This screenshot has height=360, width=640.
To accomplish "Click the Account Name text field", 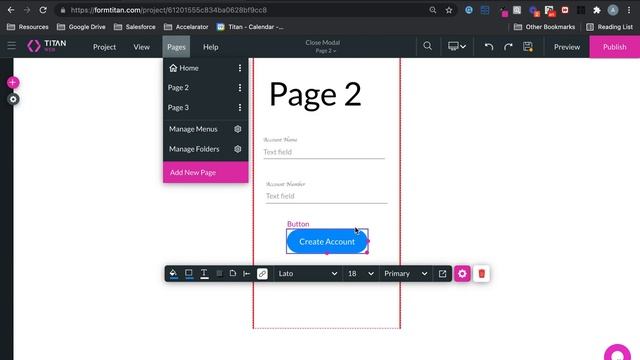I will pos(324,152).
